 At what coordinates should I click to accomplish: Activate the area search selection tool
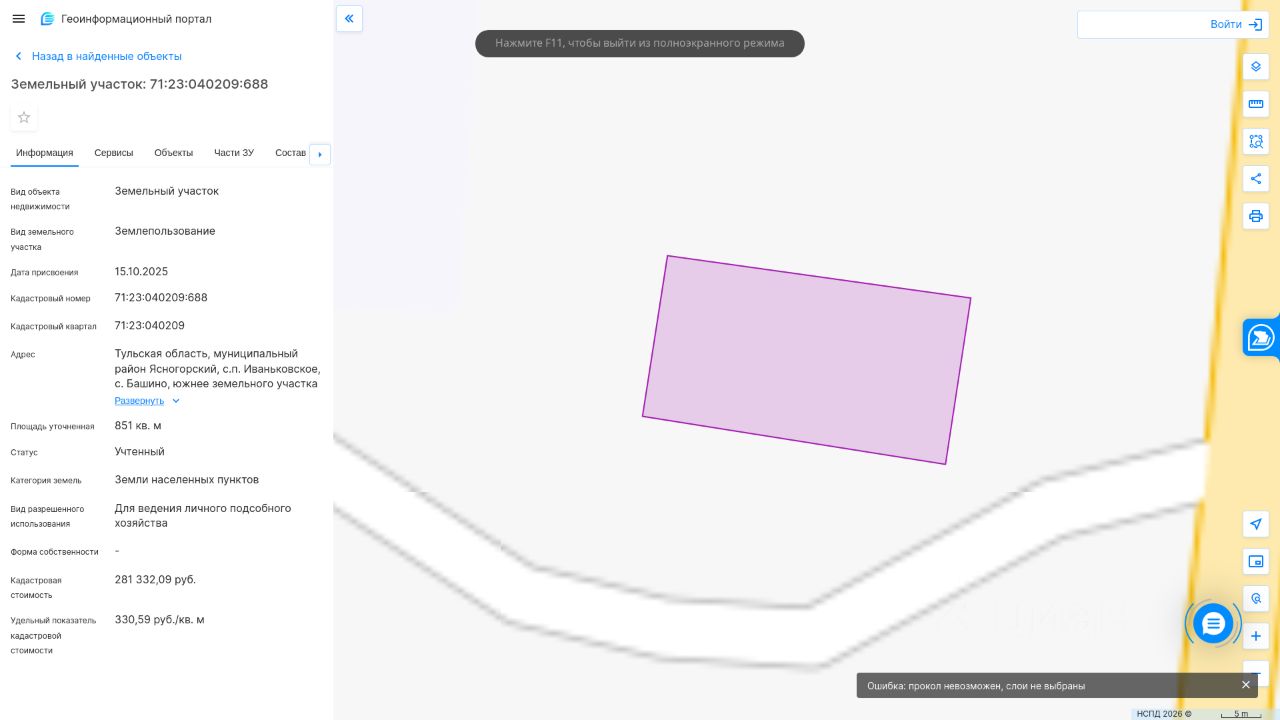(x=1256, y=141)
